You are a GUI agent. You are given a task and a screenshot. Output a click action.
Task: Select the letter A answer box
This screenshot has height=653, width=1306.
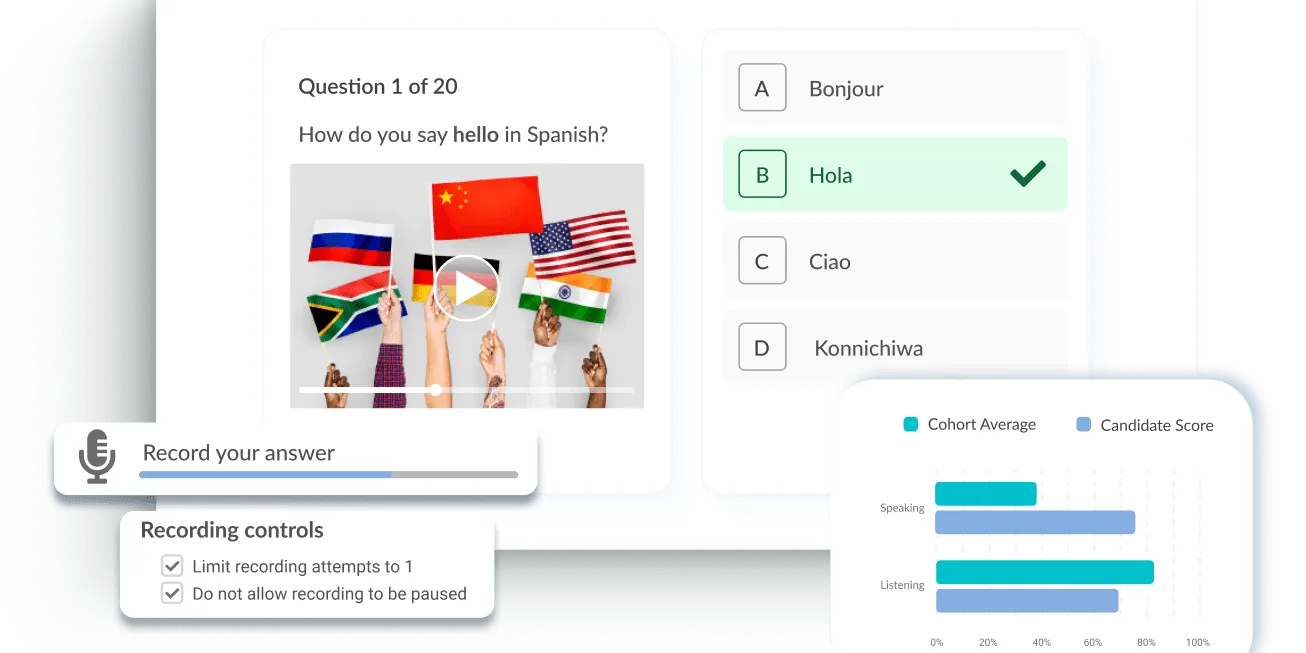(762, 88)
